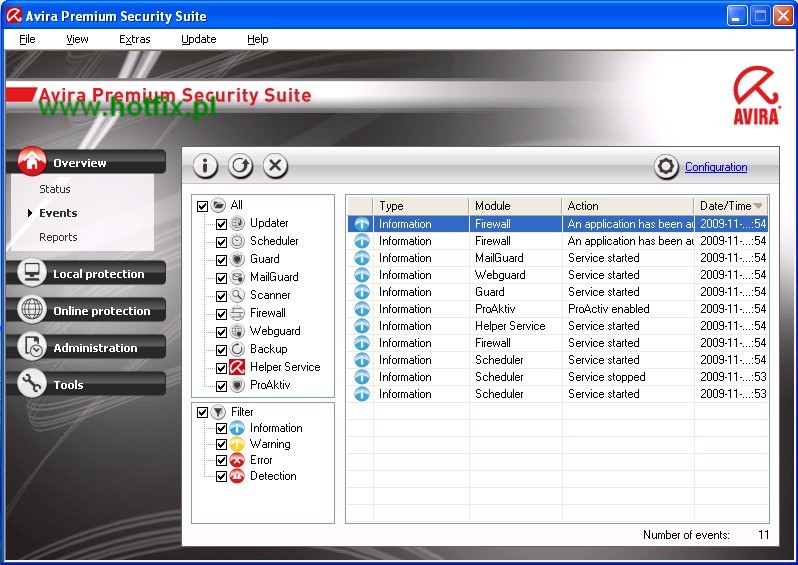Click the delete events (X) toolbar icon
Viewport: 798px width, 565px height.
coord(275,166)
